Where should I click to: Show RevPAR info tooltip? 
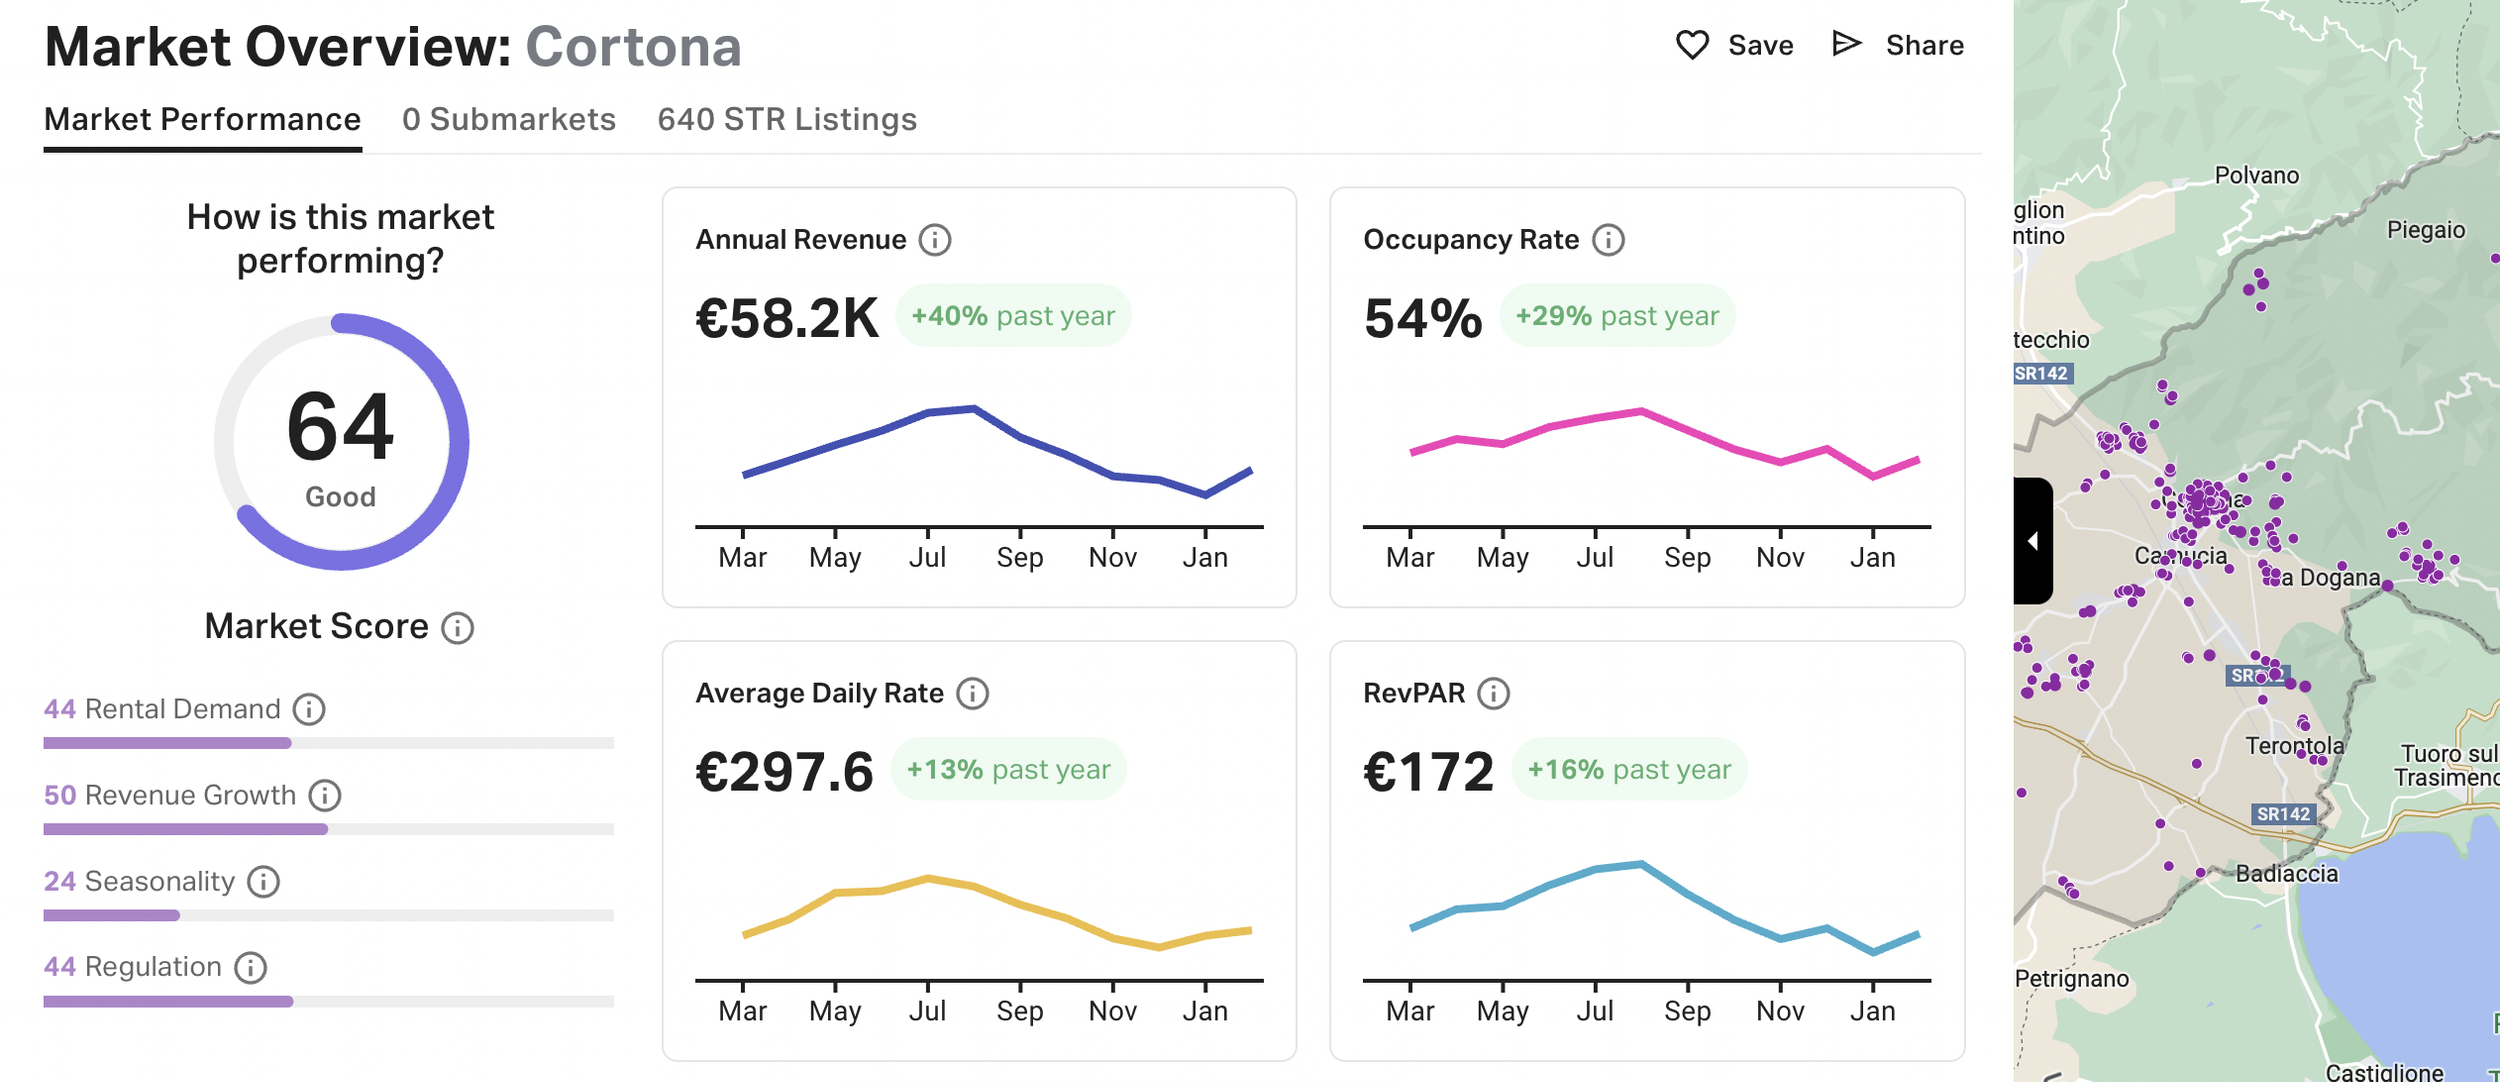coord(1493,693)
